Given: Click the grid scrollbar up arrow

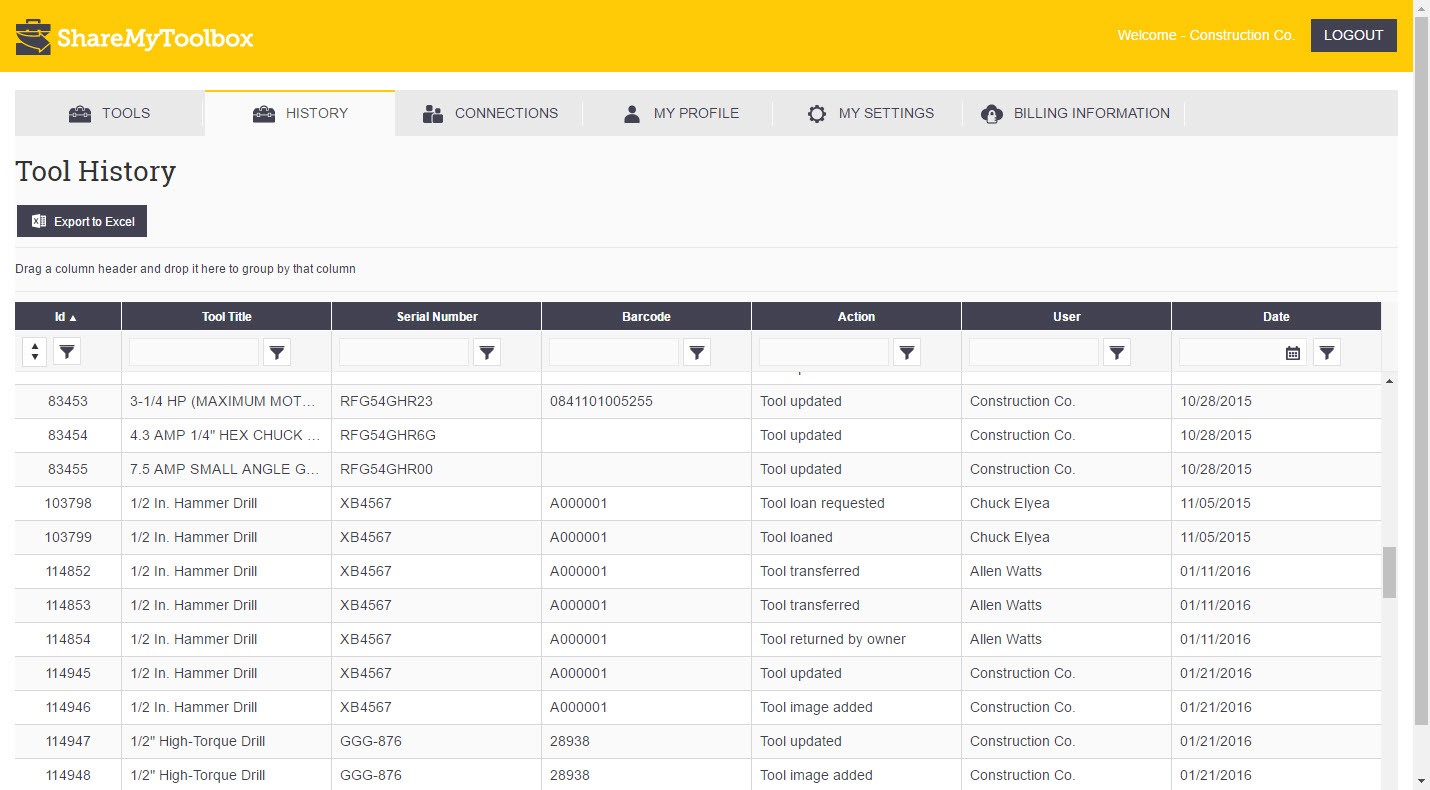Looking at the screenshot, I should [x=1389, y=381].
